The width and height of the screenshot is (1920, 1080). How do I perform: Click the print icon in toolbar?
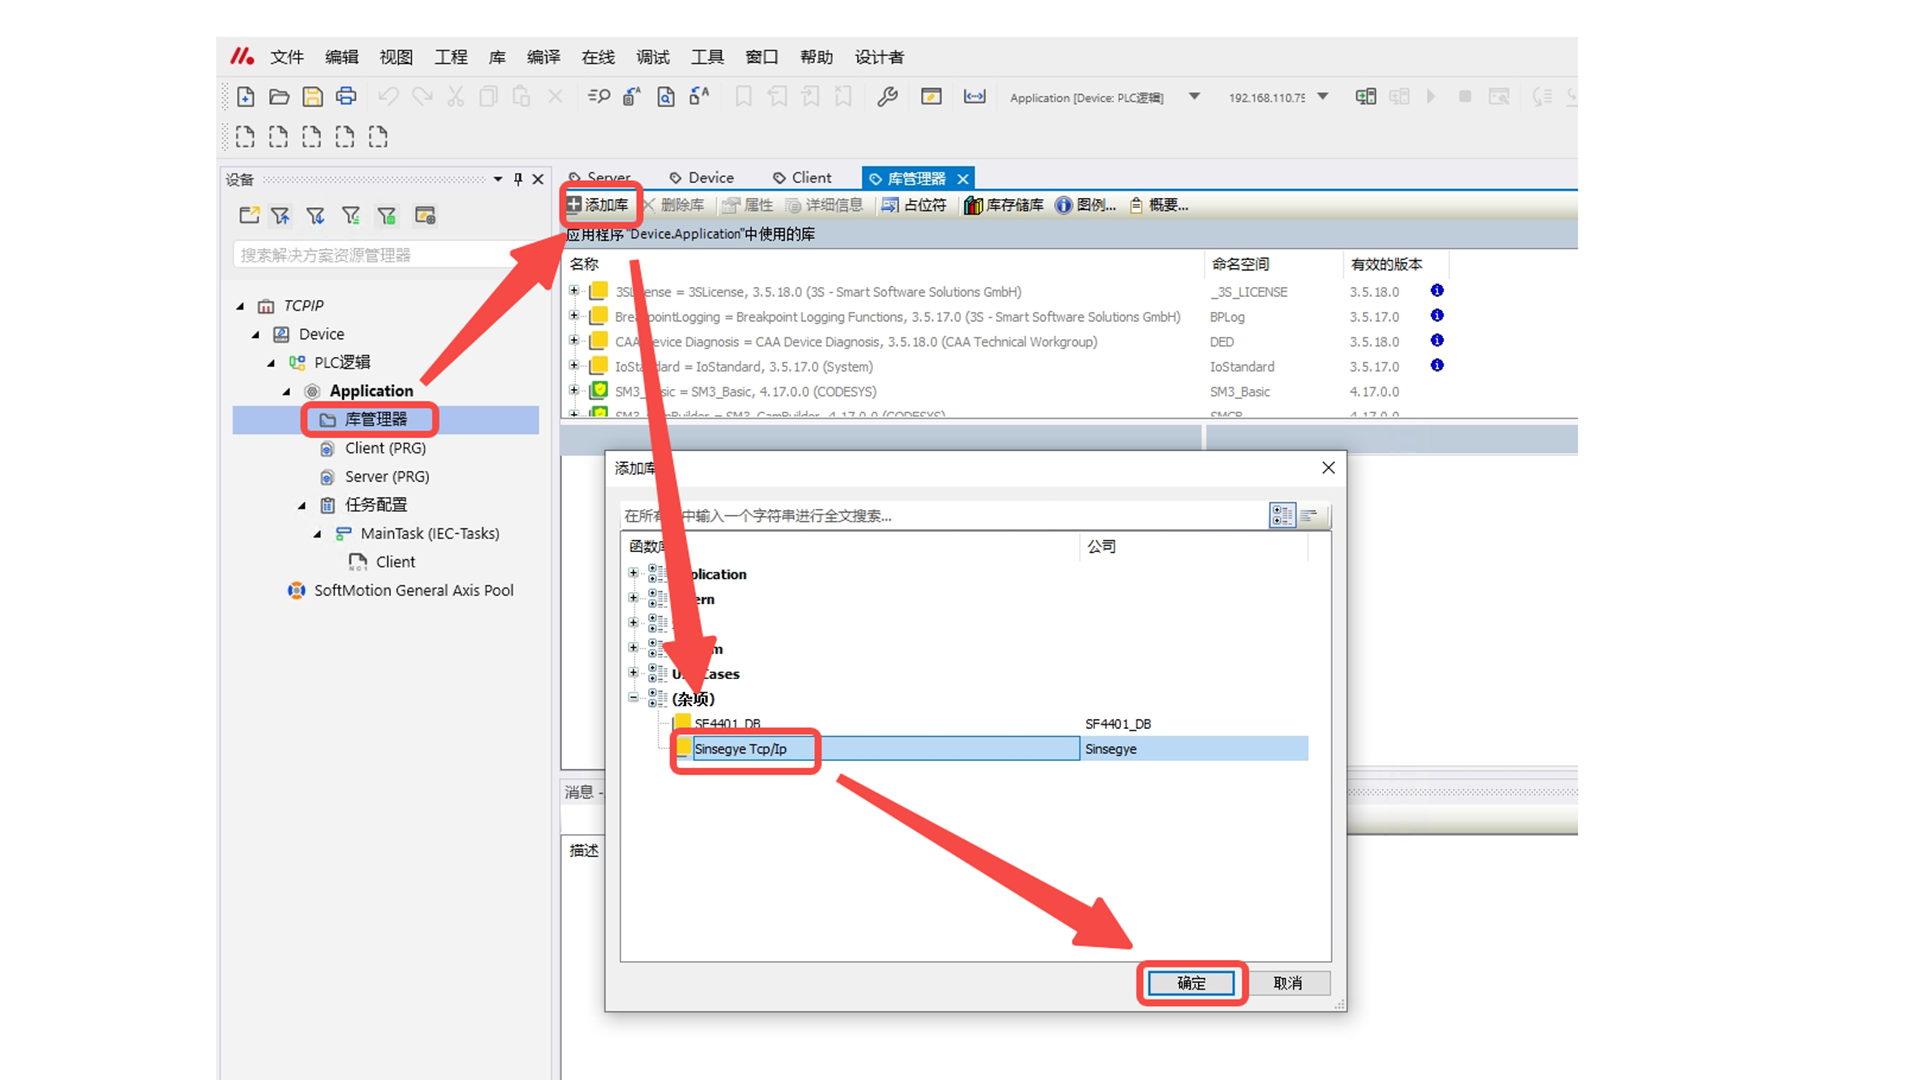pyautogui.click(x=346, y=97)
